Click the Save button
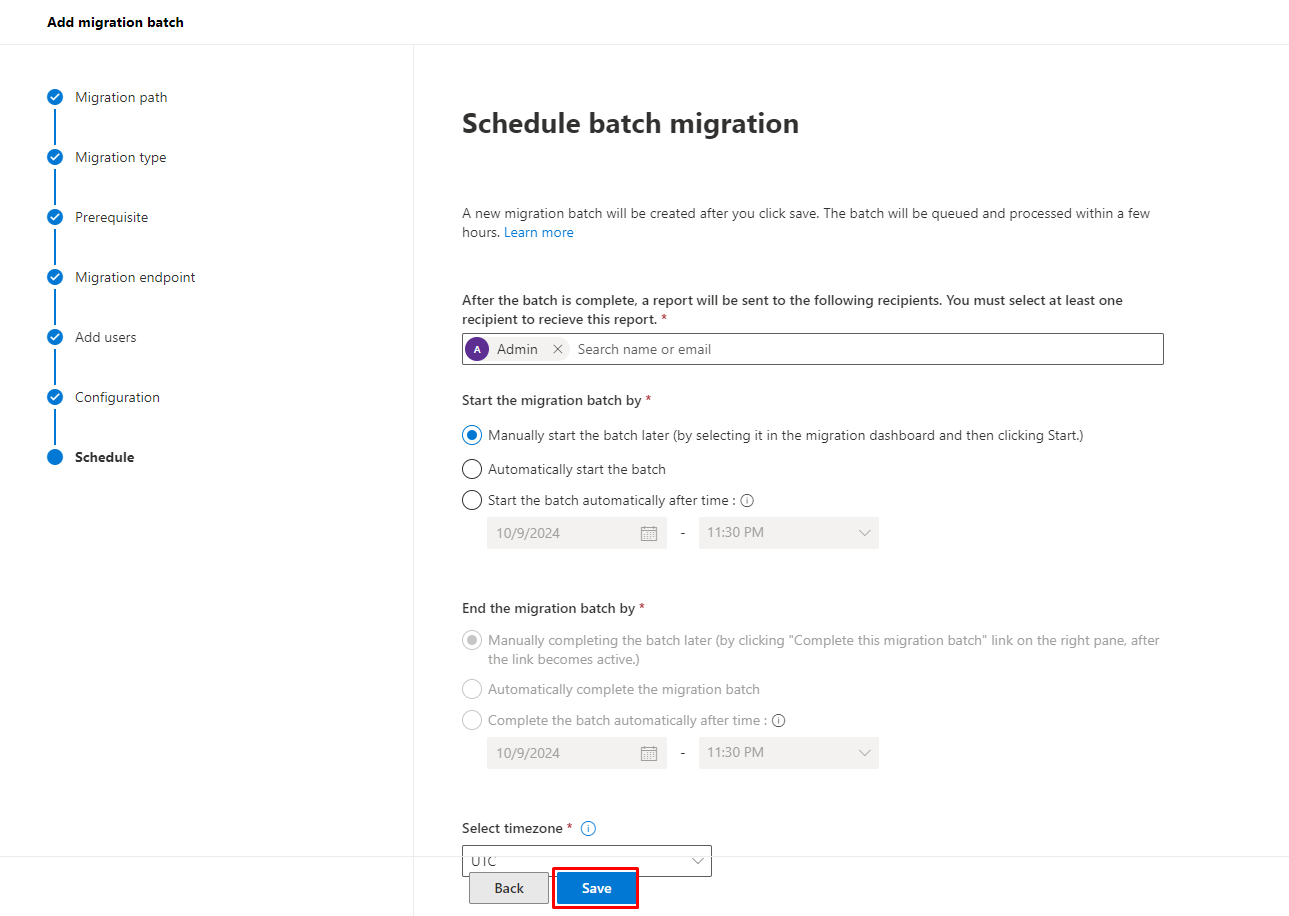The image size is (1289, 916). click(x=596, y=888)
